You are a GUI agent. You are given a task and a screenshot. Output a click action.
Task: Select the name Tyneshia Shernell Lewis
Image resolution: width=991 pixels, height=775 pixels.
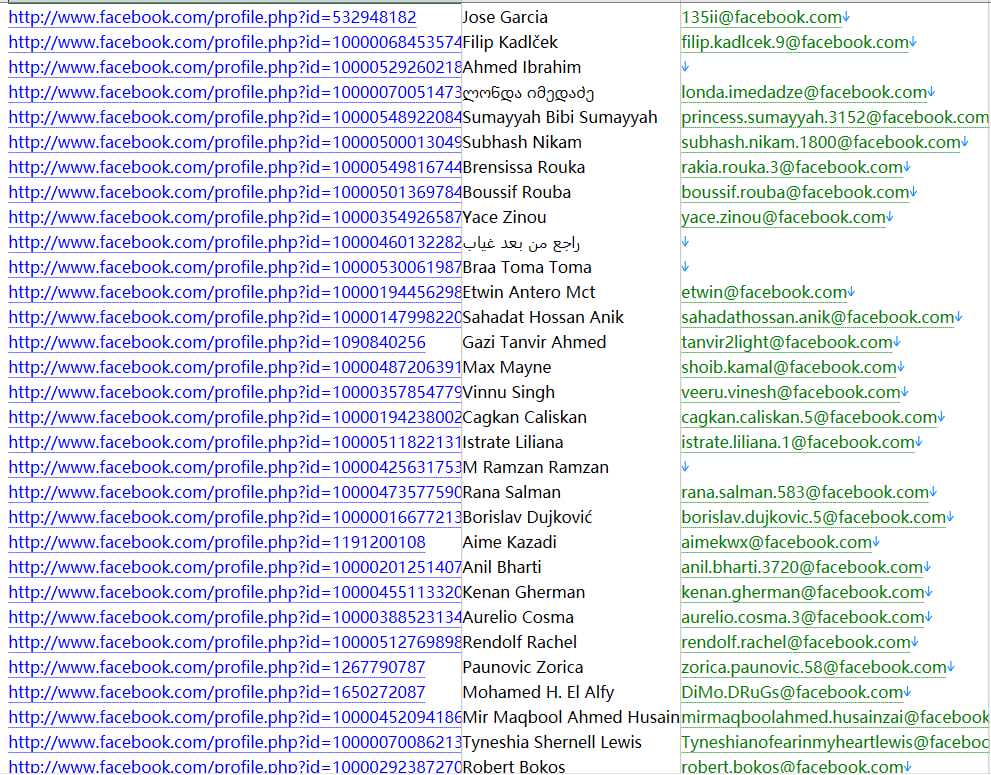(552, 742)
